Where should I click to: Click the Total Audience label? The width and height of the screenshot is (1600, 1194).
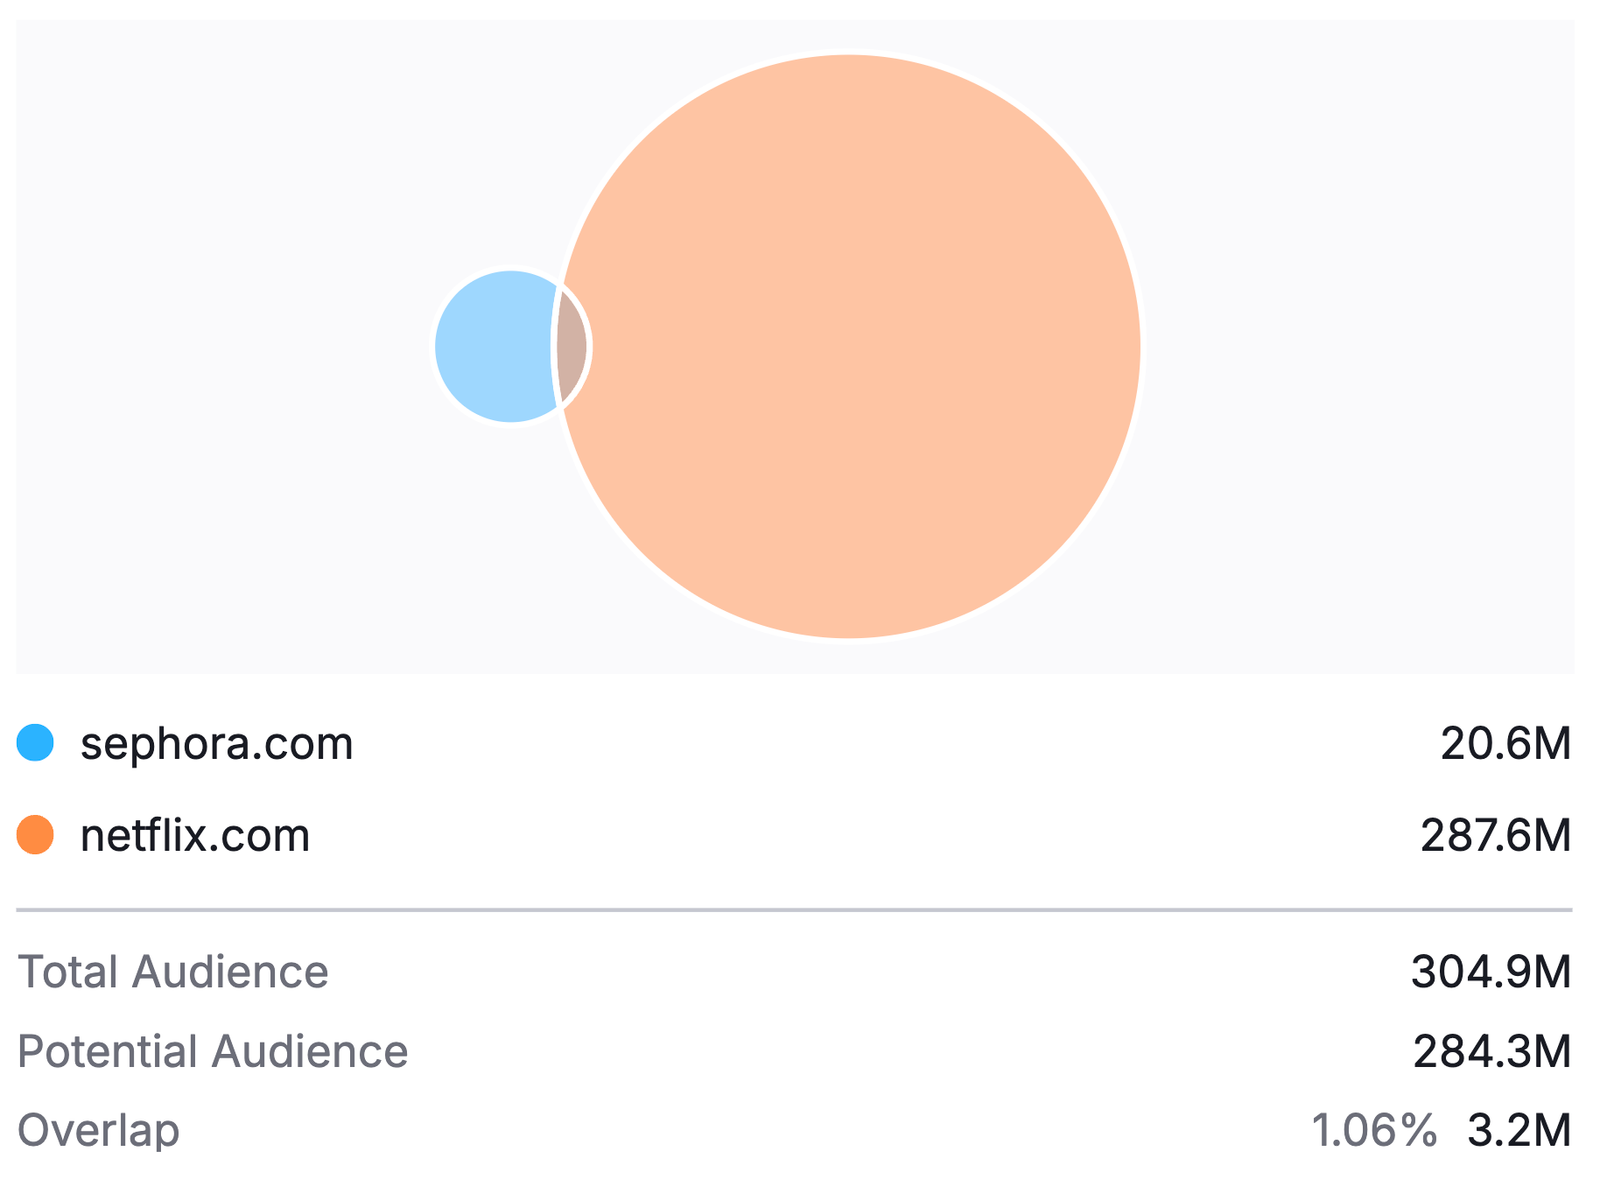click(x=173, y=972)
